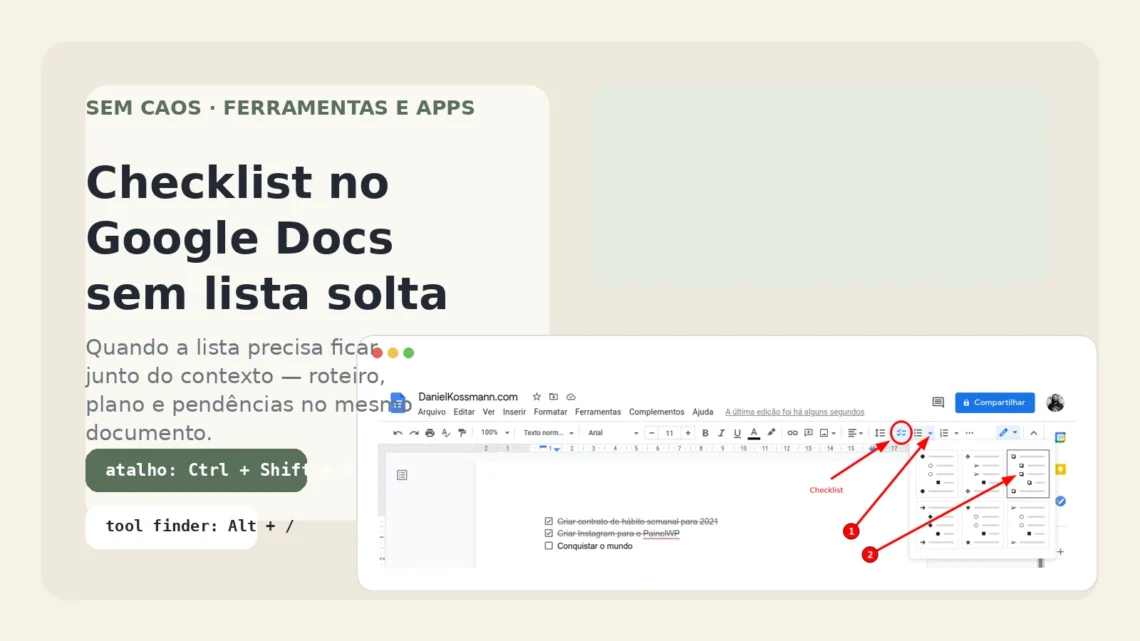Open the Arquivo menu
1140x641 pixels.
(432, 412)
